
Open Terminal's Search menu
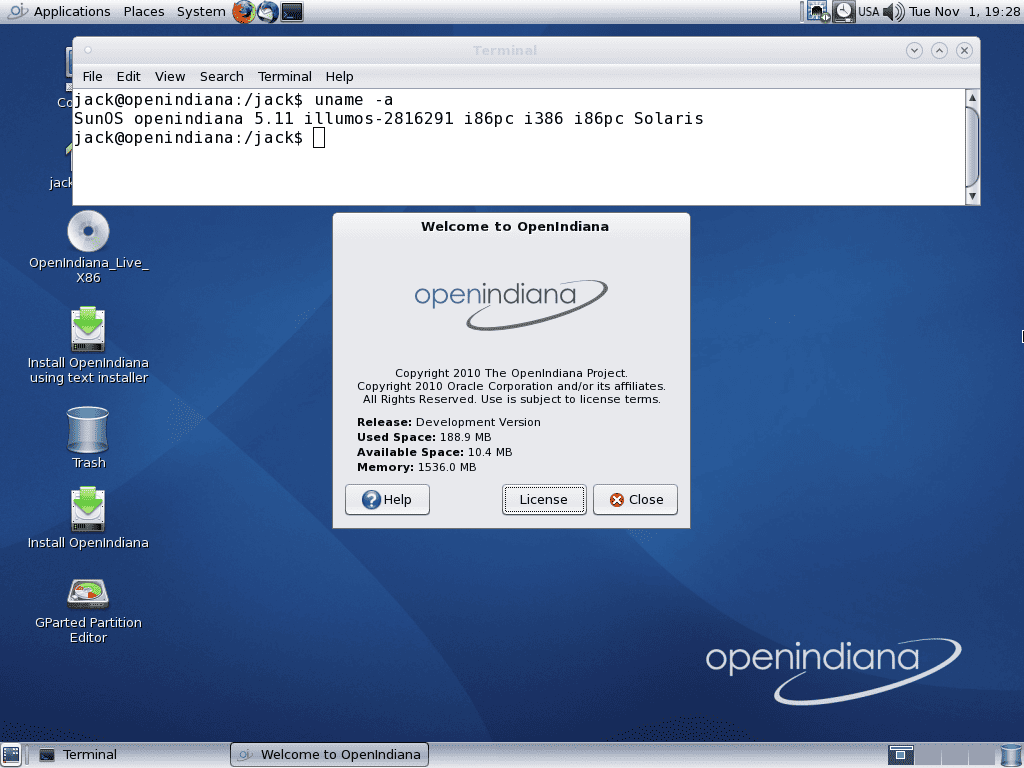221,76
